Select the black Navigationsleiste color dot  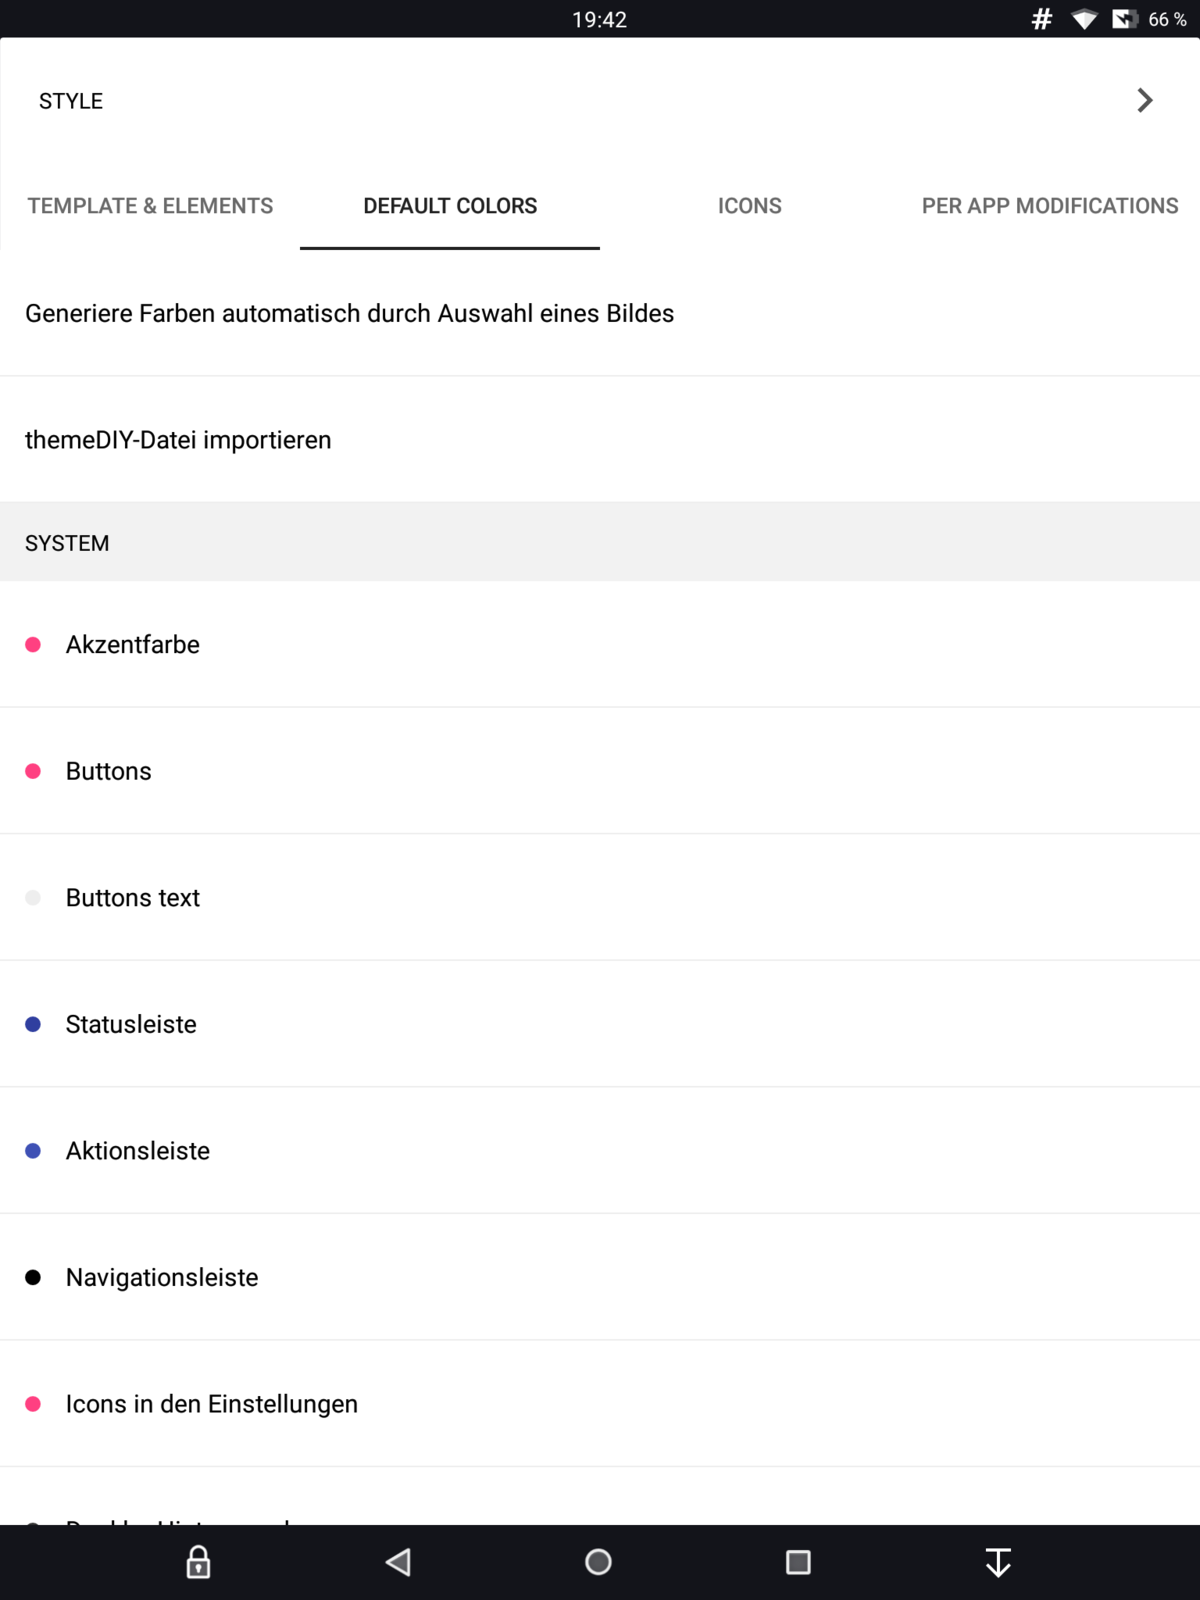(x=33, y=1277)
